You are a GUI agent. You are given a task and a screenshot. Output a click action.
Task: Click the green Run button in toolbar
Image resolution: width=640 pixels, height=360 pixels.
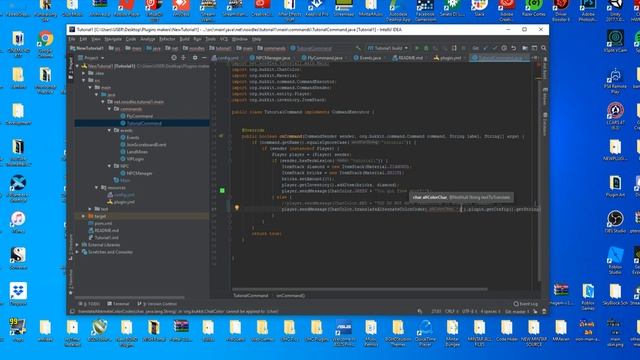tap(416, 48)
